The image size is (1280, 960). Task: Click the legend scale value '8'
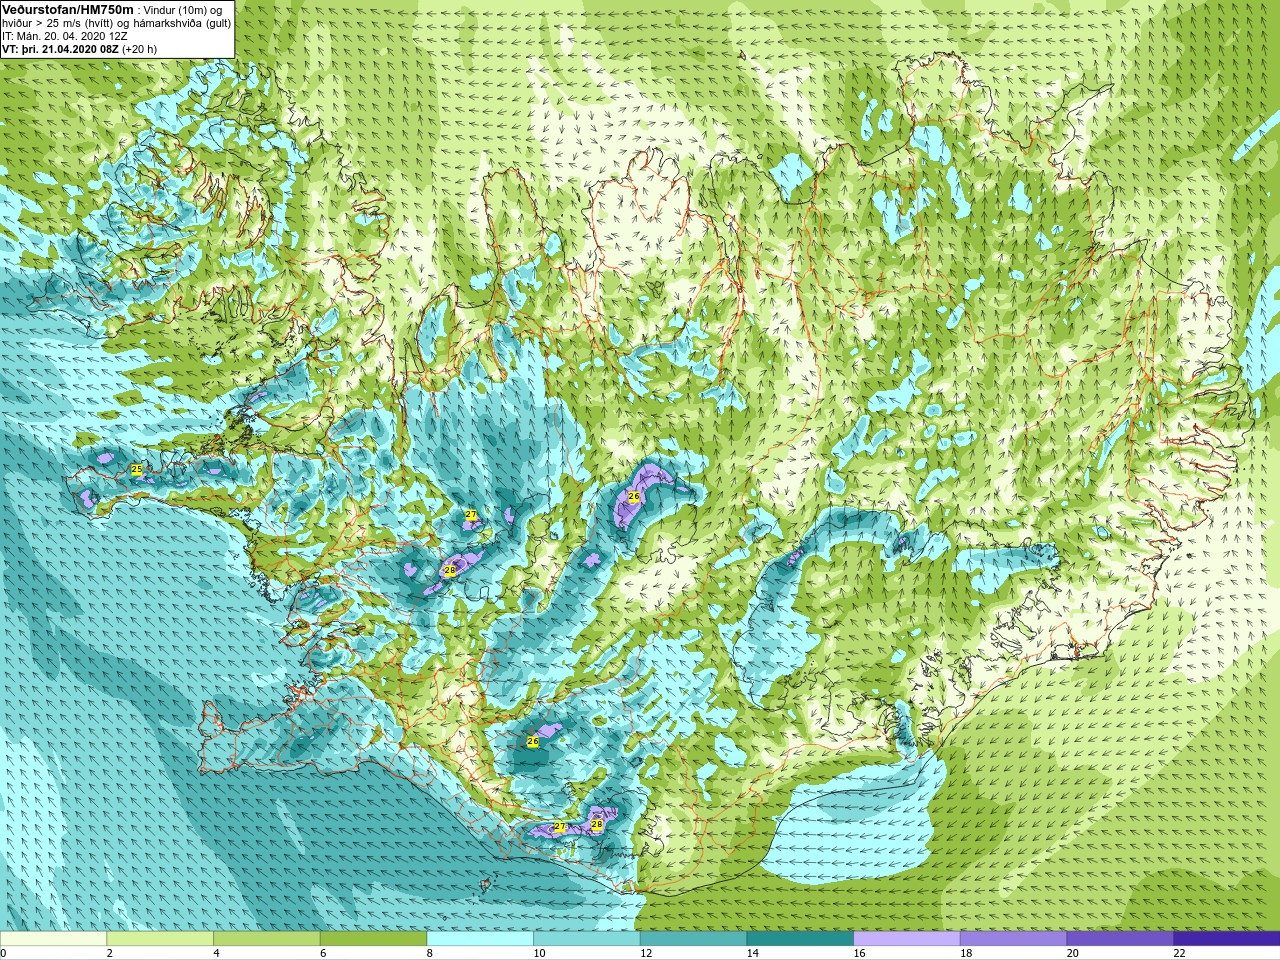(x=429, y=953)
